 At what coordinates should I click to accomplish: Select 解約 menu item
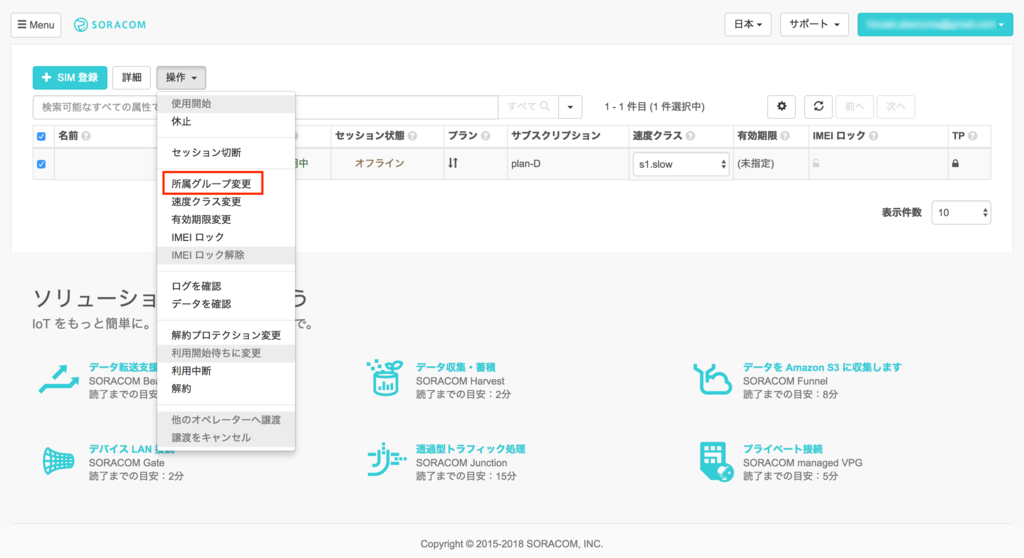(225, 388)
